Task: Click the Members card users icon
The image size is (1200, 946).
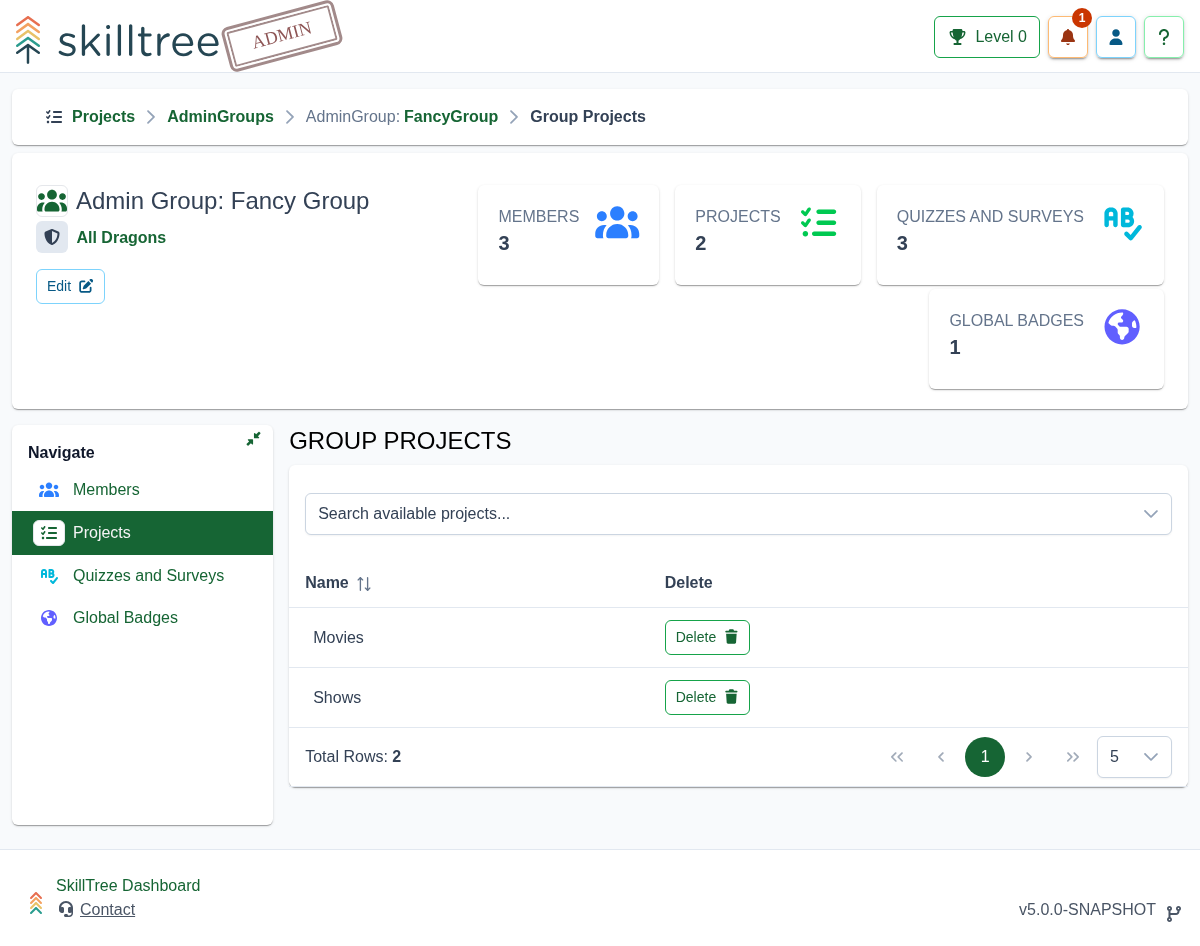Action: (x=617, y=223)
